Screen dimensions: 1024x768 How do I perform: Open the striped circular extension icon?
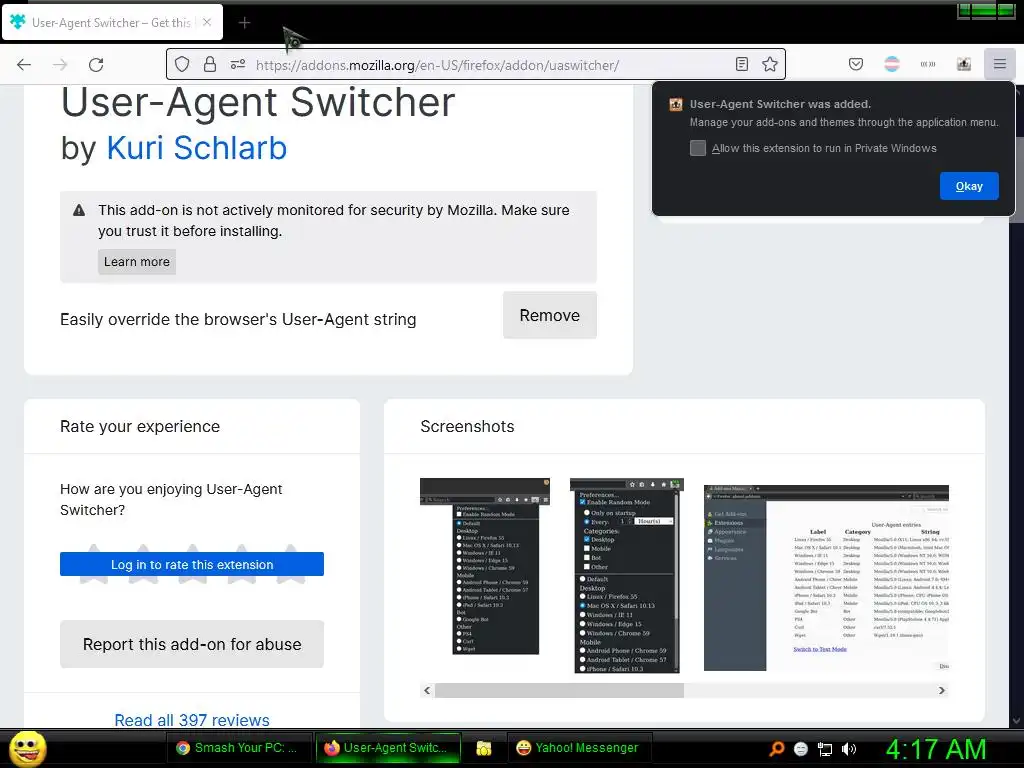tap(892, 64)
